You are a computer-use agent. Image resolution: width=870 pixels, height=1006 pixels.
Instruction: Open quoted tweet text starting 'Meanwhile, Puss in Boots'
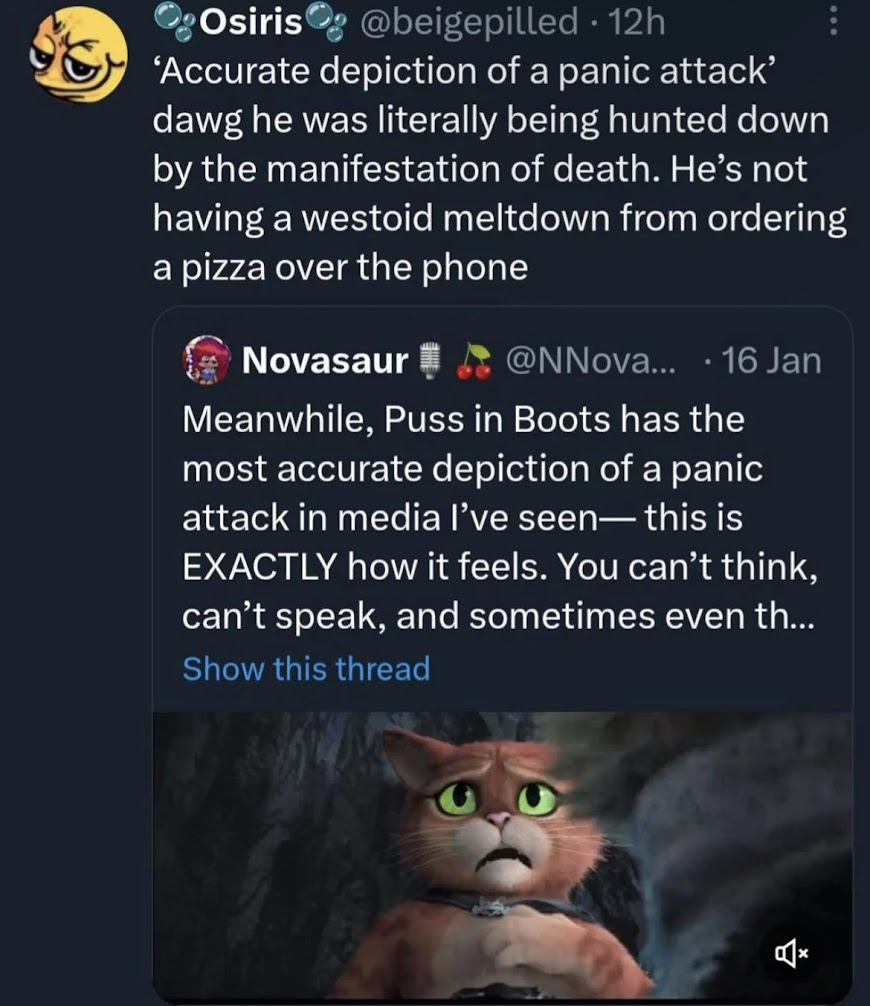pos(463,419)
